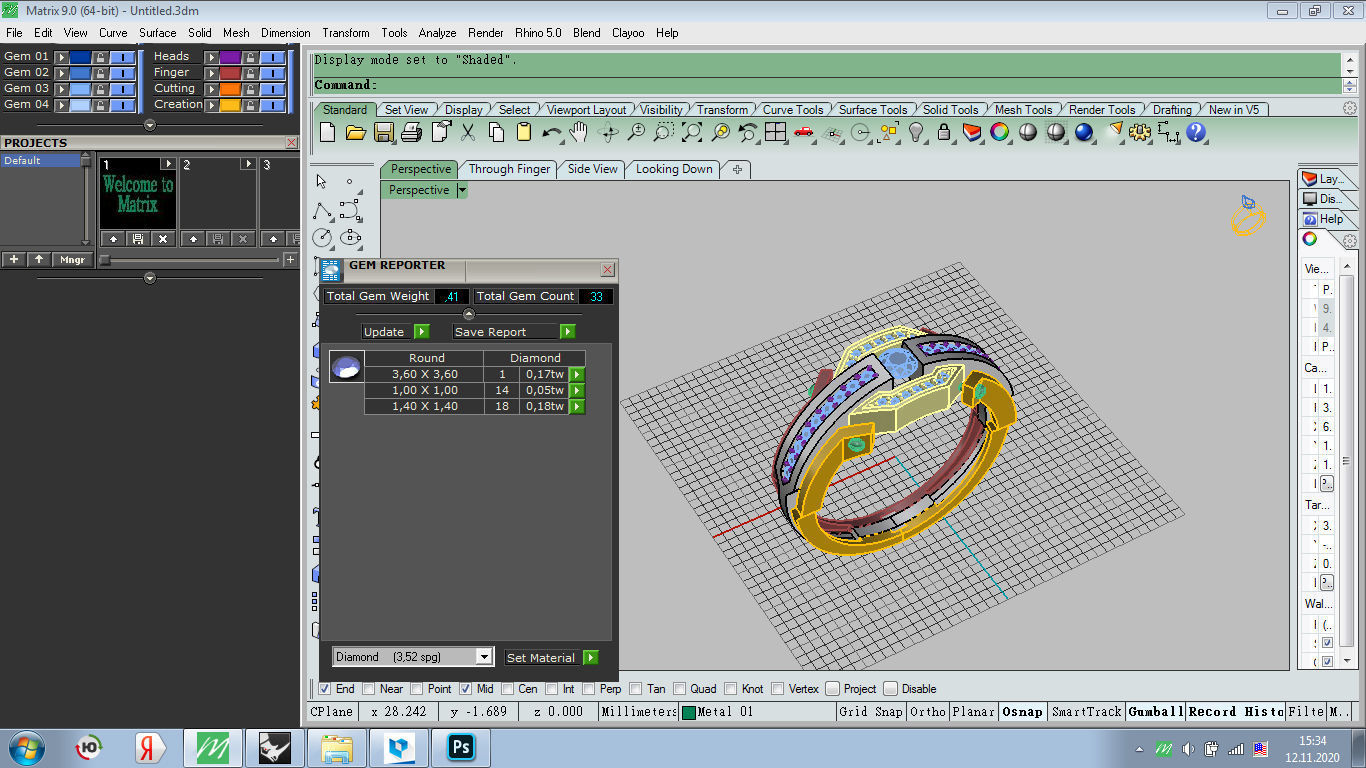Open the Analyze menu
Screen dimensions: 1366x768
point(437,33)
